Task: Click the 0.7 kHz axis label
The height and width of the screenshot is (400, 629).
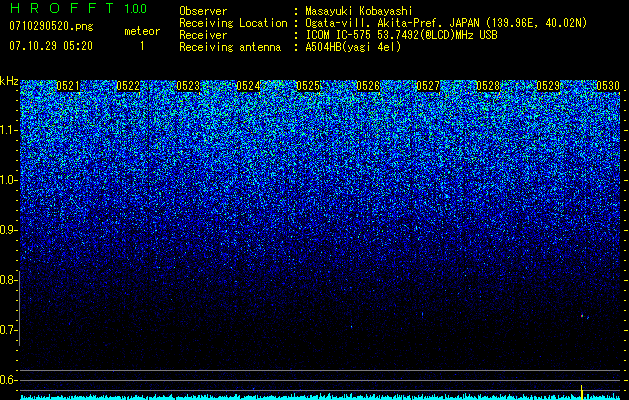Action: (7, 330)
